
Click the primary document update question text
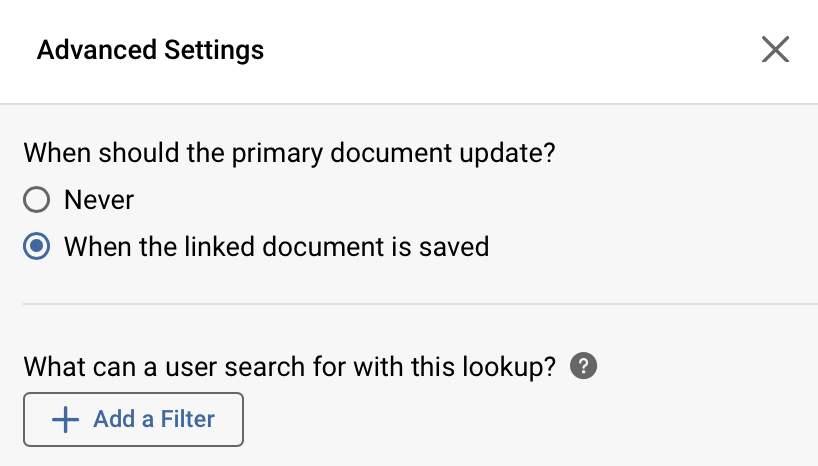289,154
